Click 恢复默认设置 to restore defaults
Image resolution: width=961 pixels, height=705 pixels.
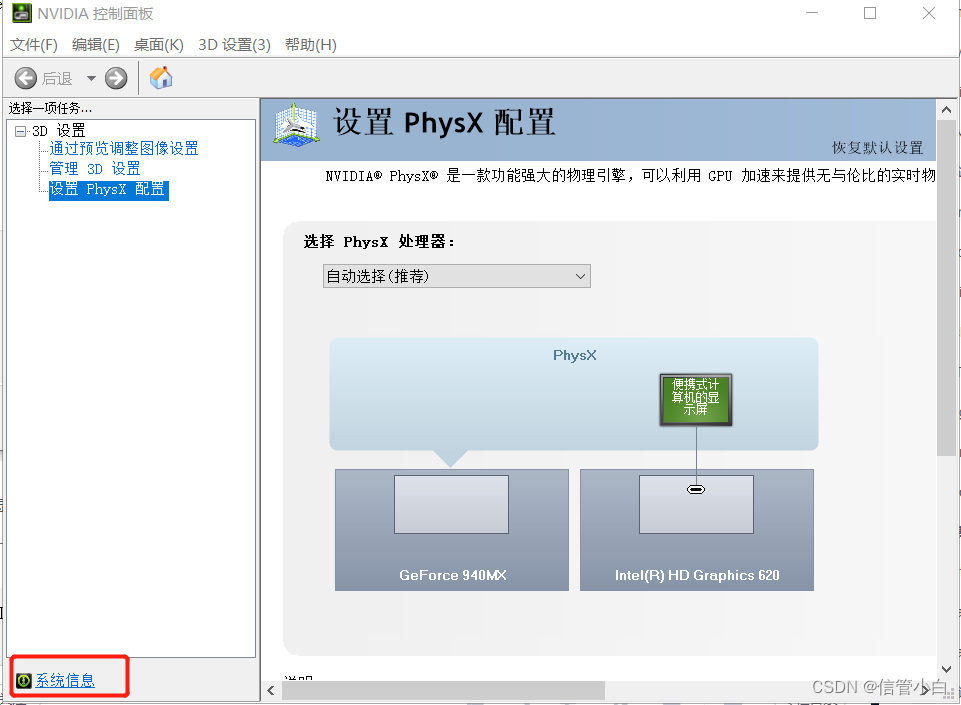[877, 148]
